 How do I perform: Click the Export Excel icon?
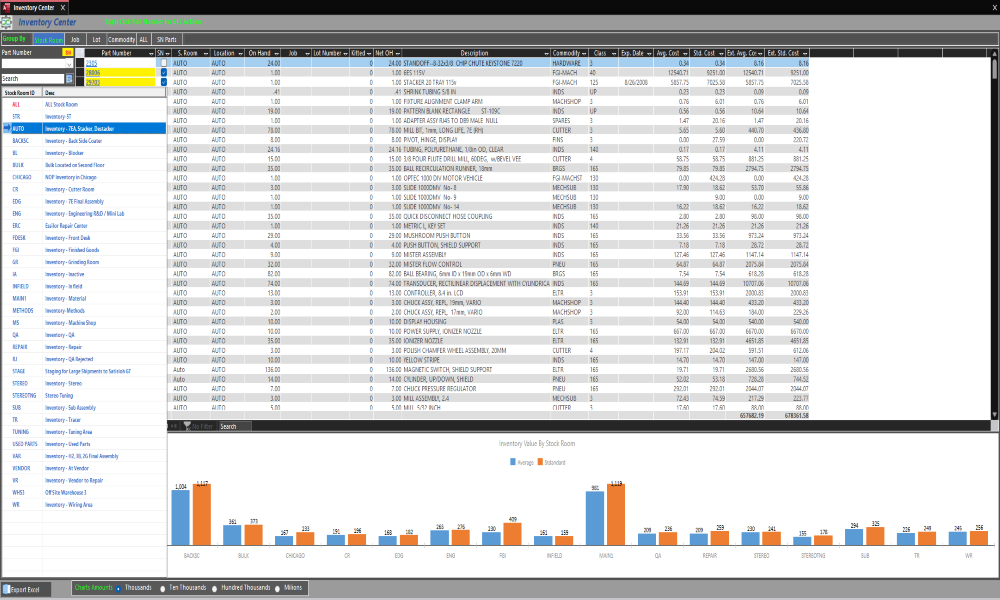click(6, 589)
